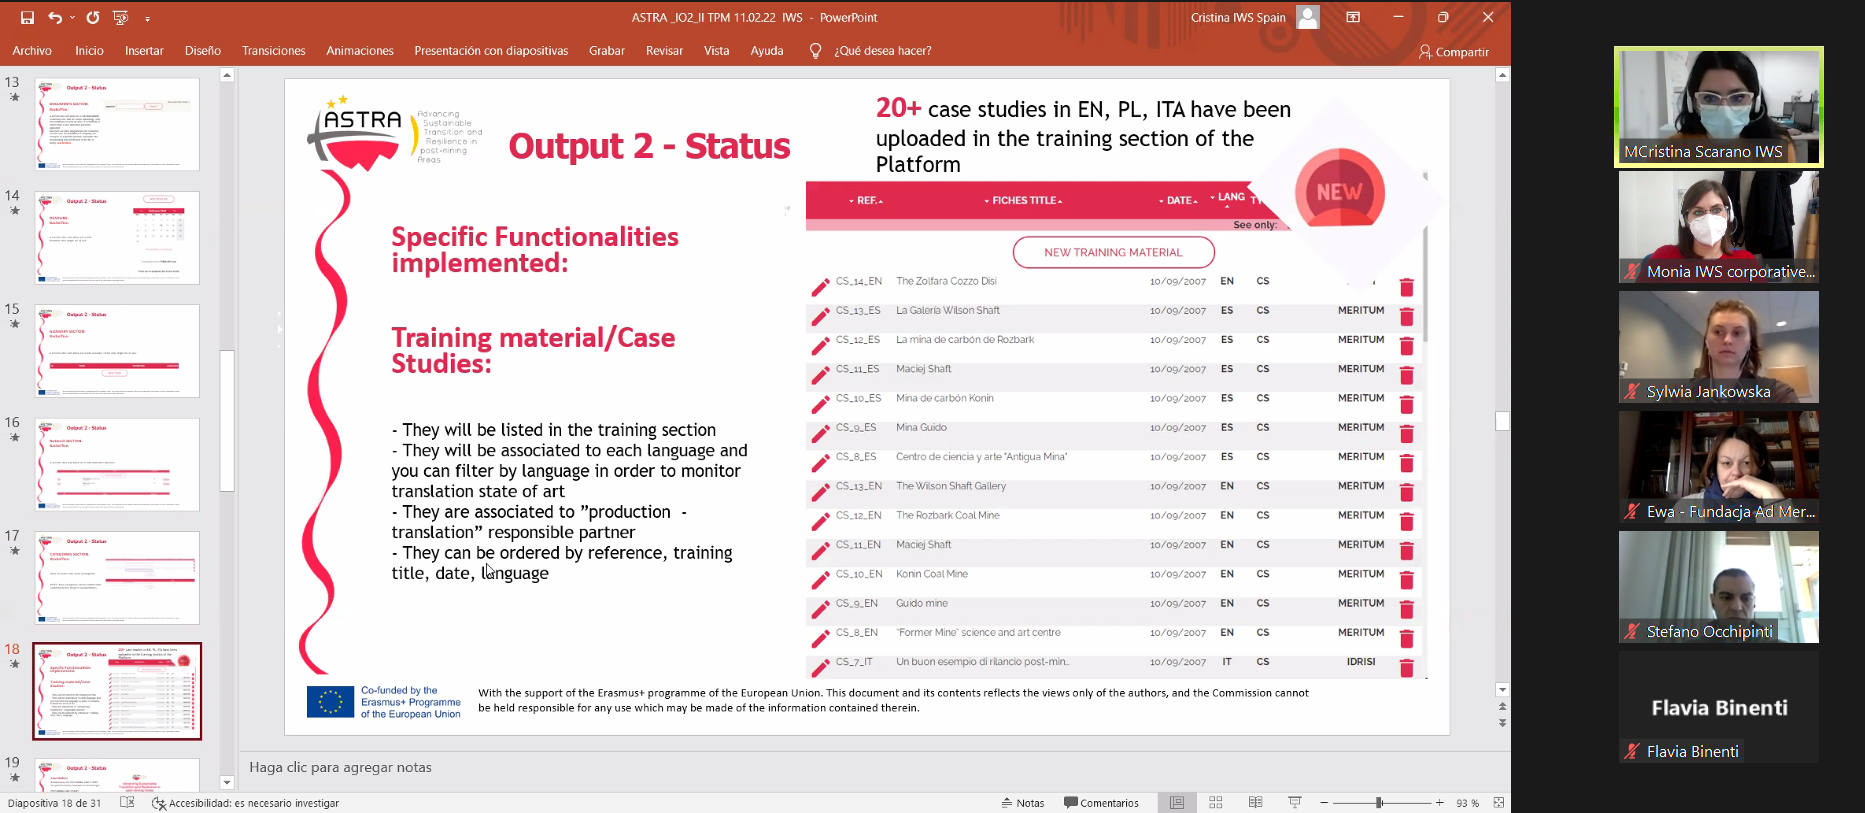Launch Slide Show view from the status bar
This screenshot has width=1865, height=813.
point(1295,803)
